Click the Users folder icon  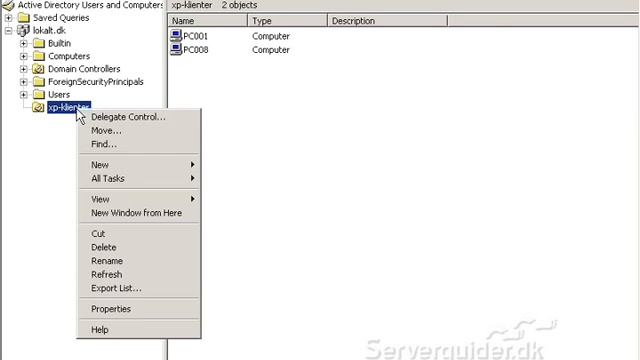coord(39,94)
